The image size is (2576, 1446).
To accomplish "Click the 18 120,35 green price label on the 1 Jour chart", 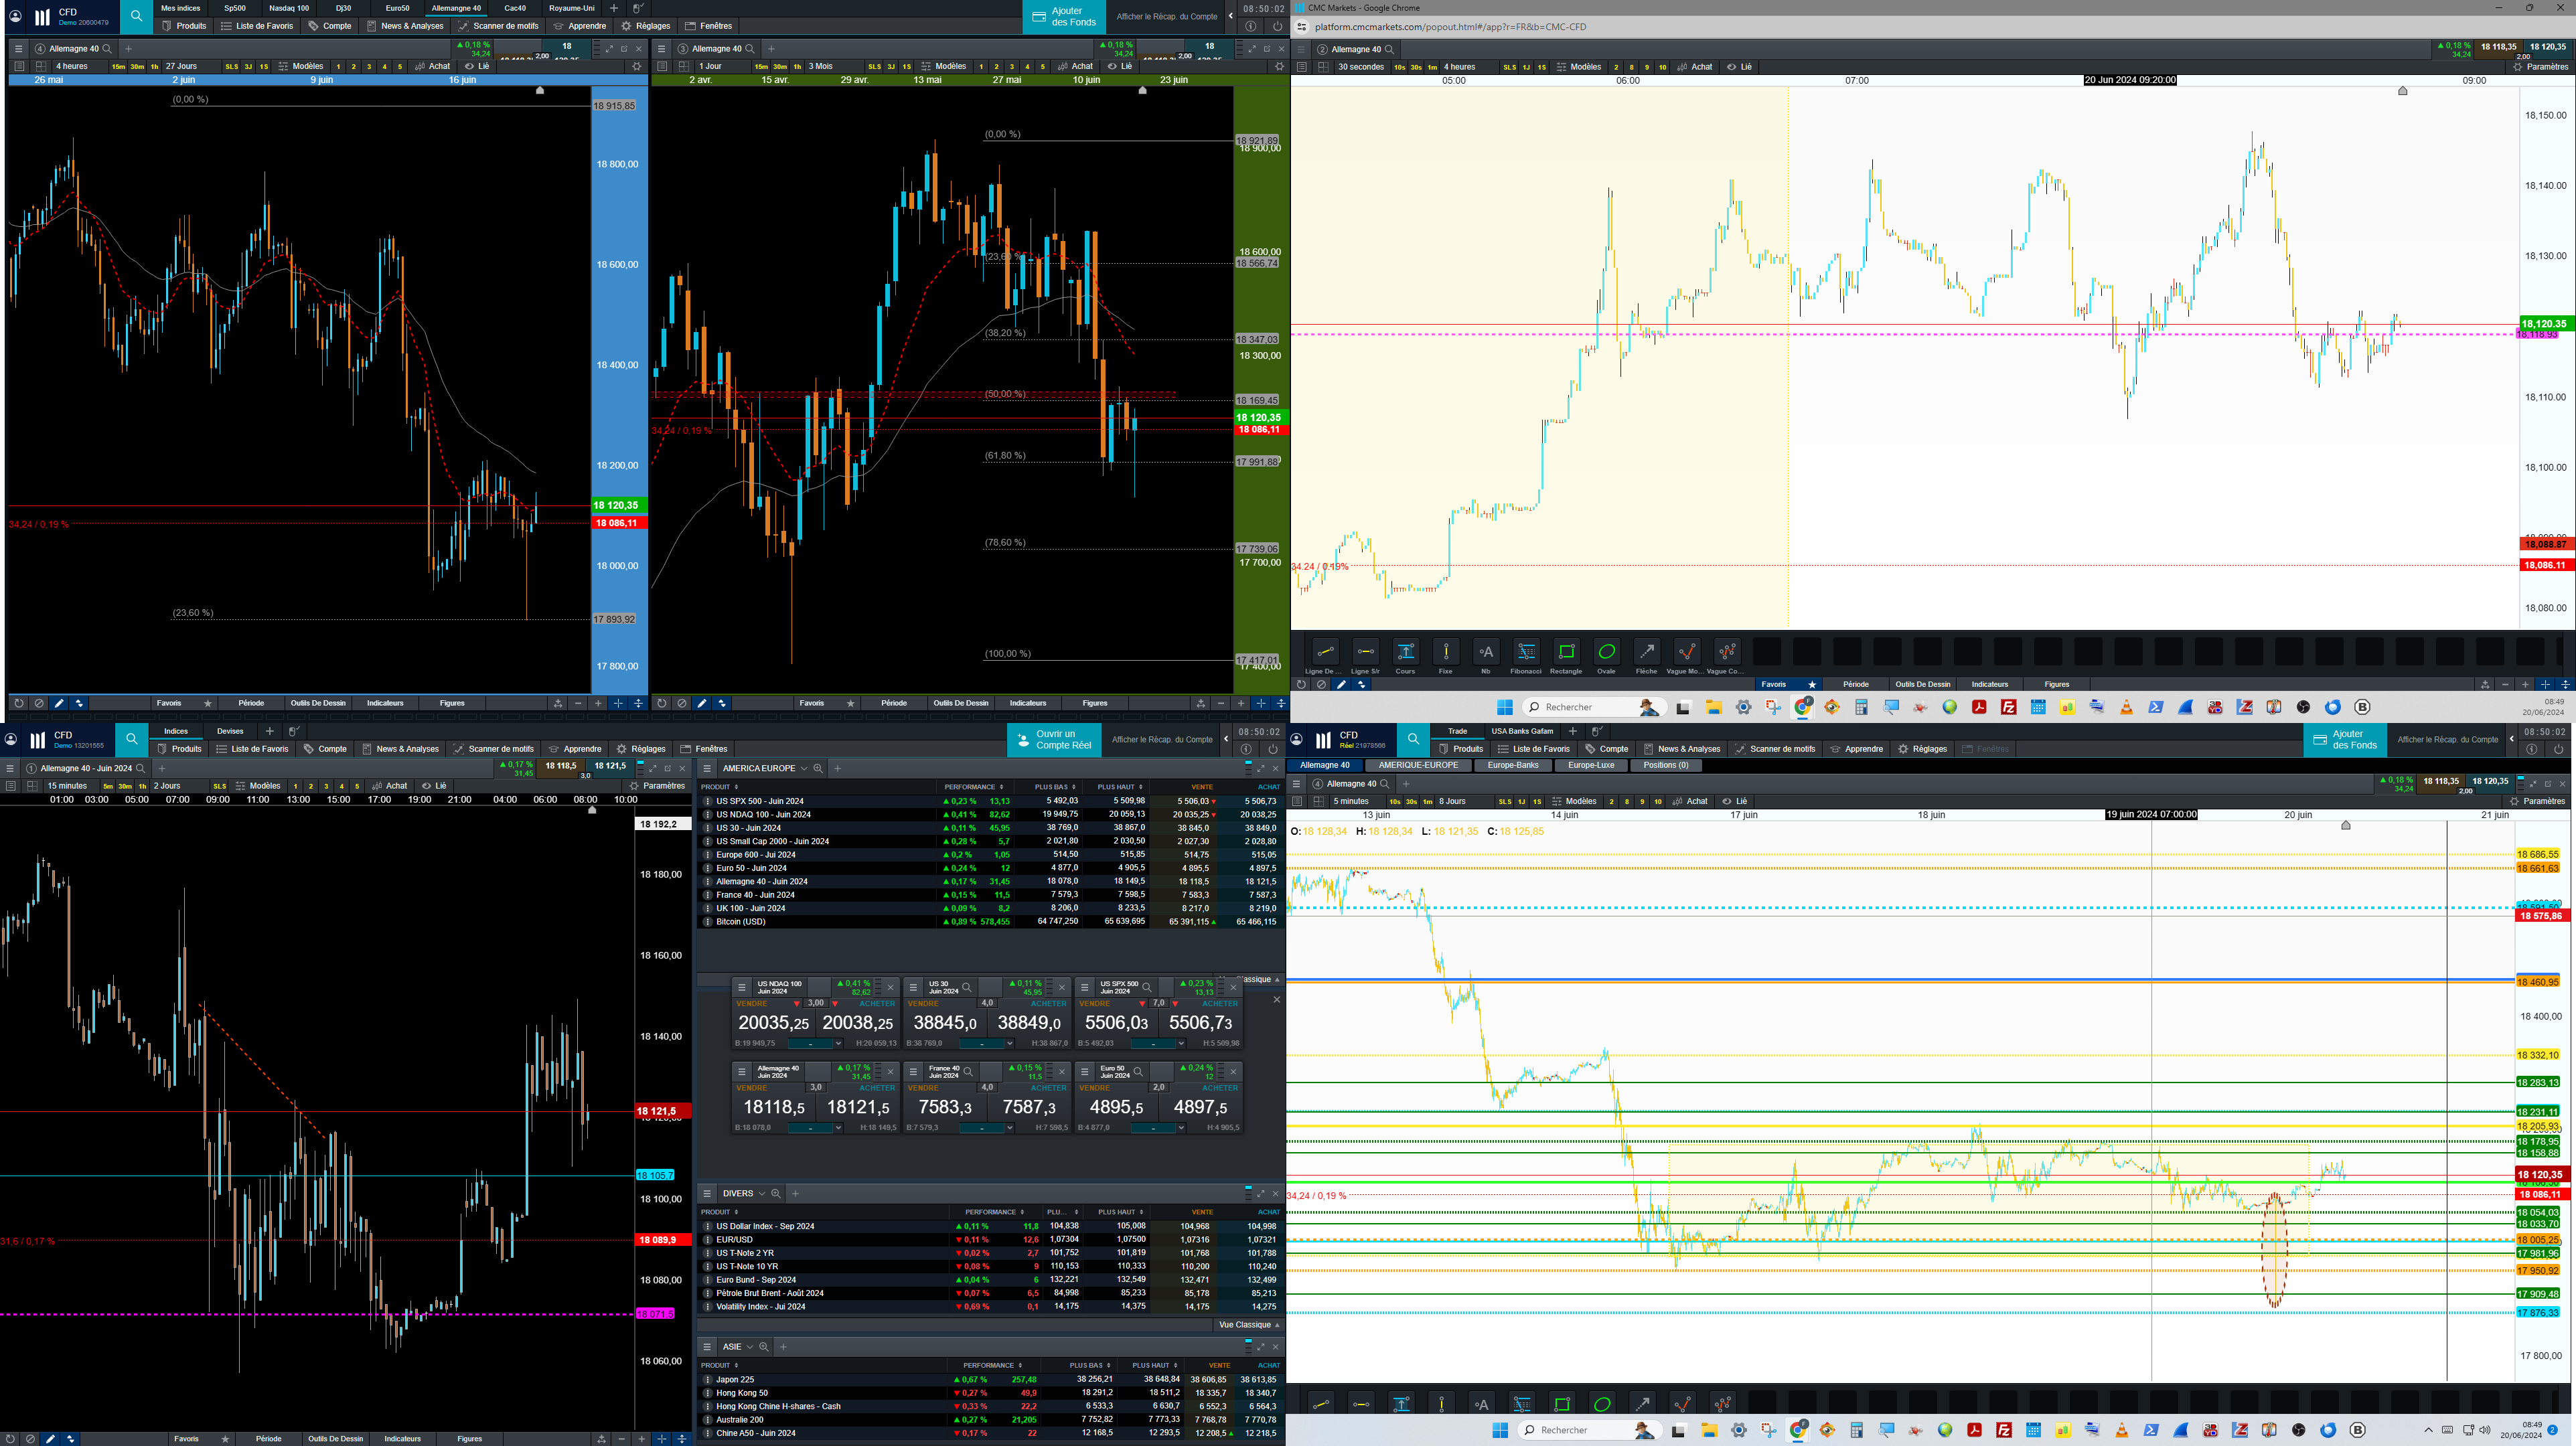I will coord(1258,417).
